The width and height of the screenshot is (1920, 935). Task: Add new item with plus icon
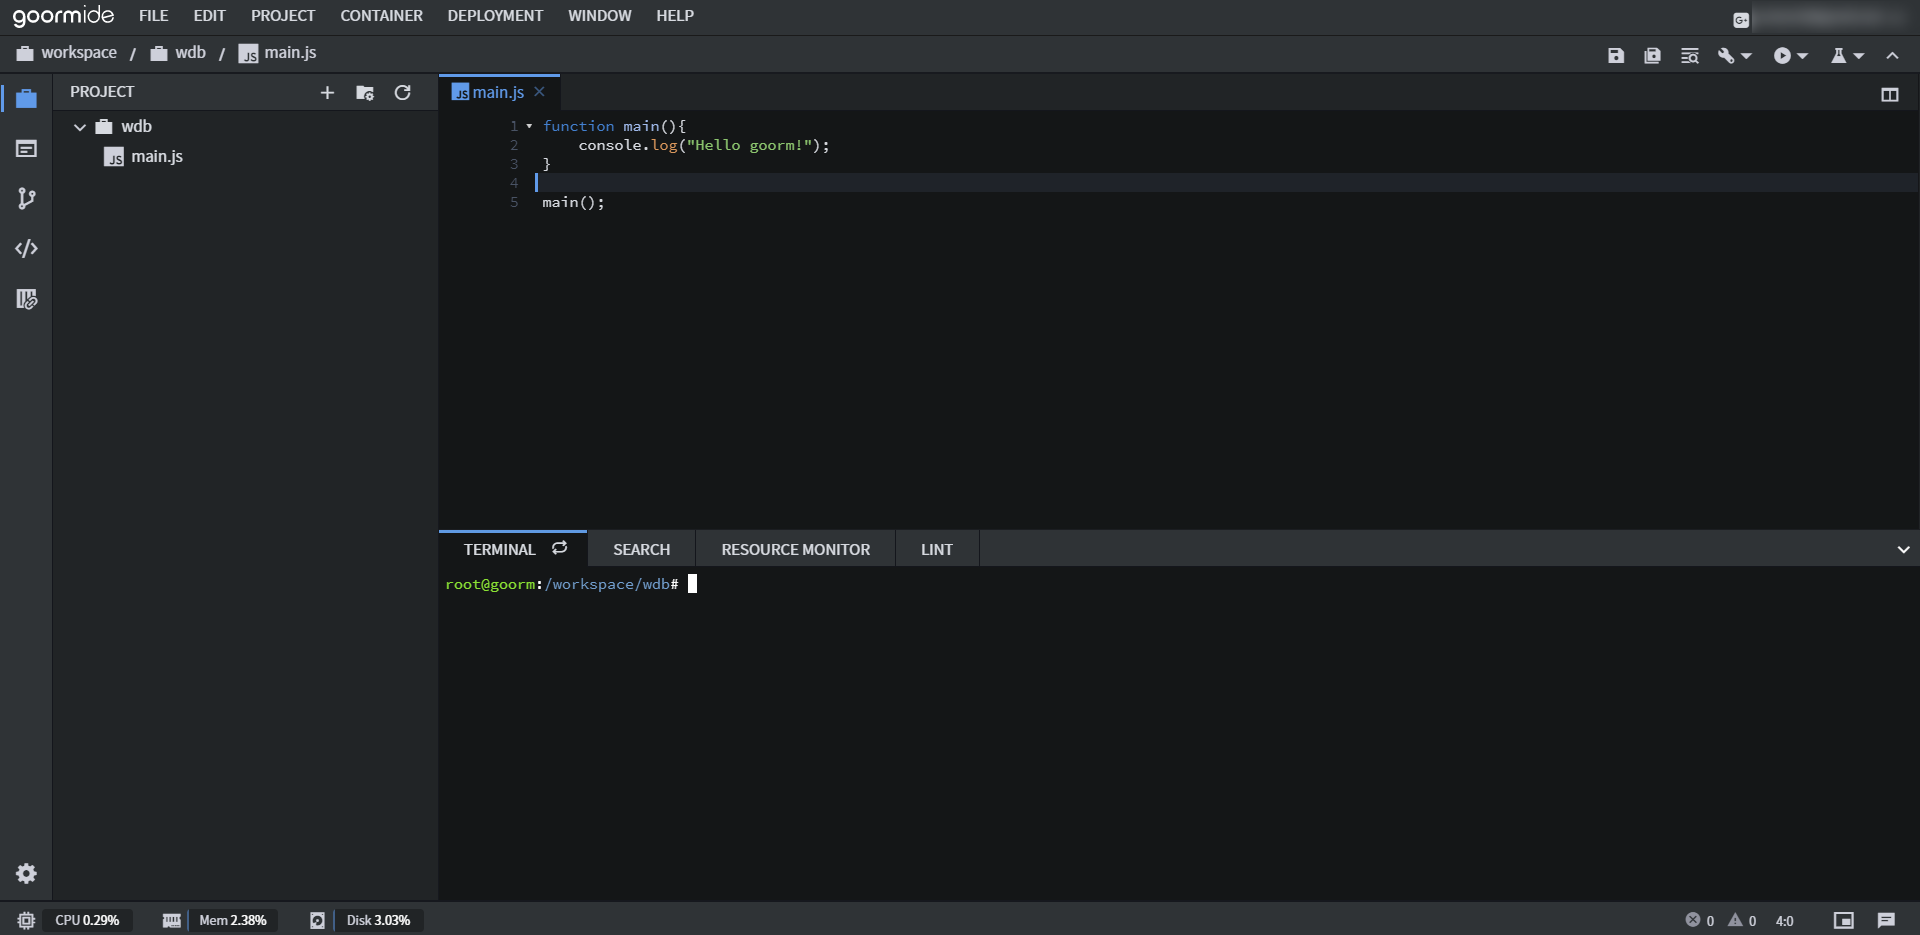(327, 93)
